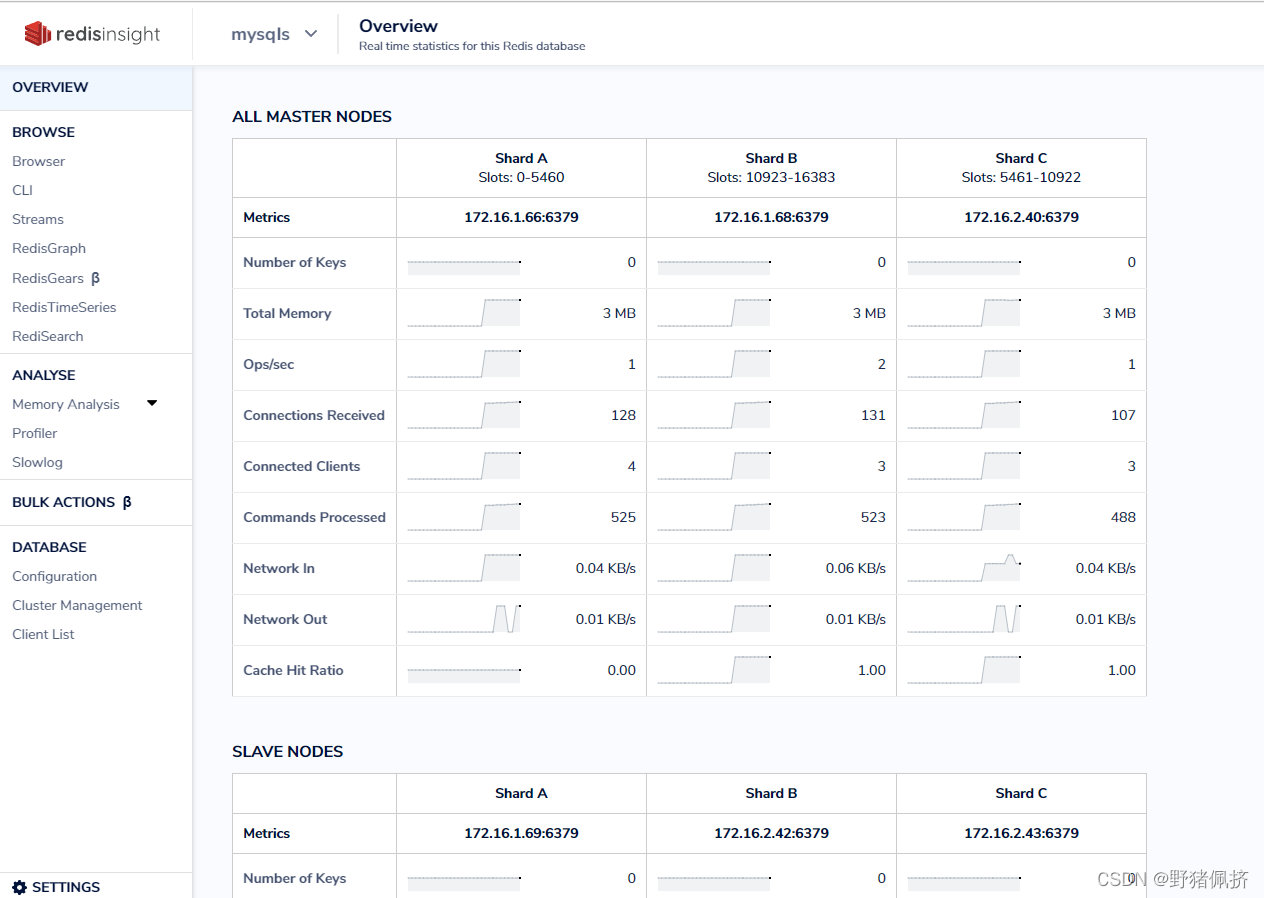Click Shard B Ops/sec sparkline chart
1264x898 pixels.
point(714,363)
